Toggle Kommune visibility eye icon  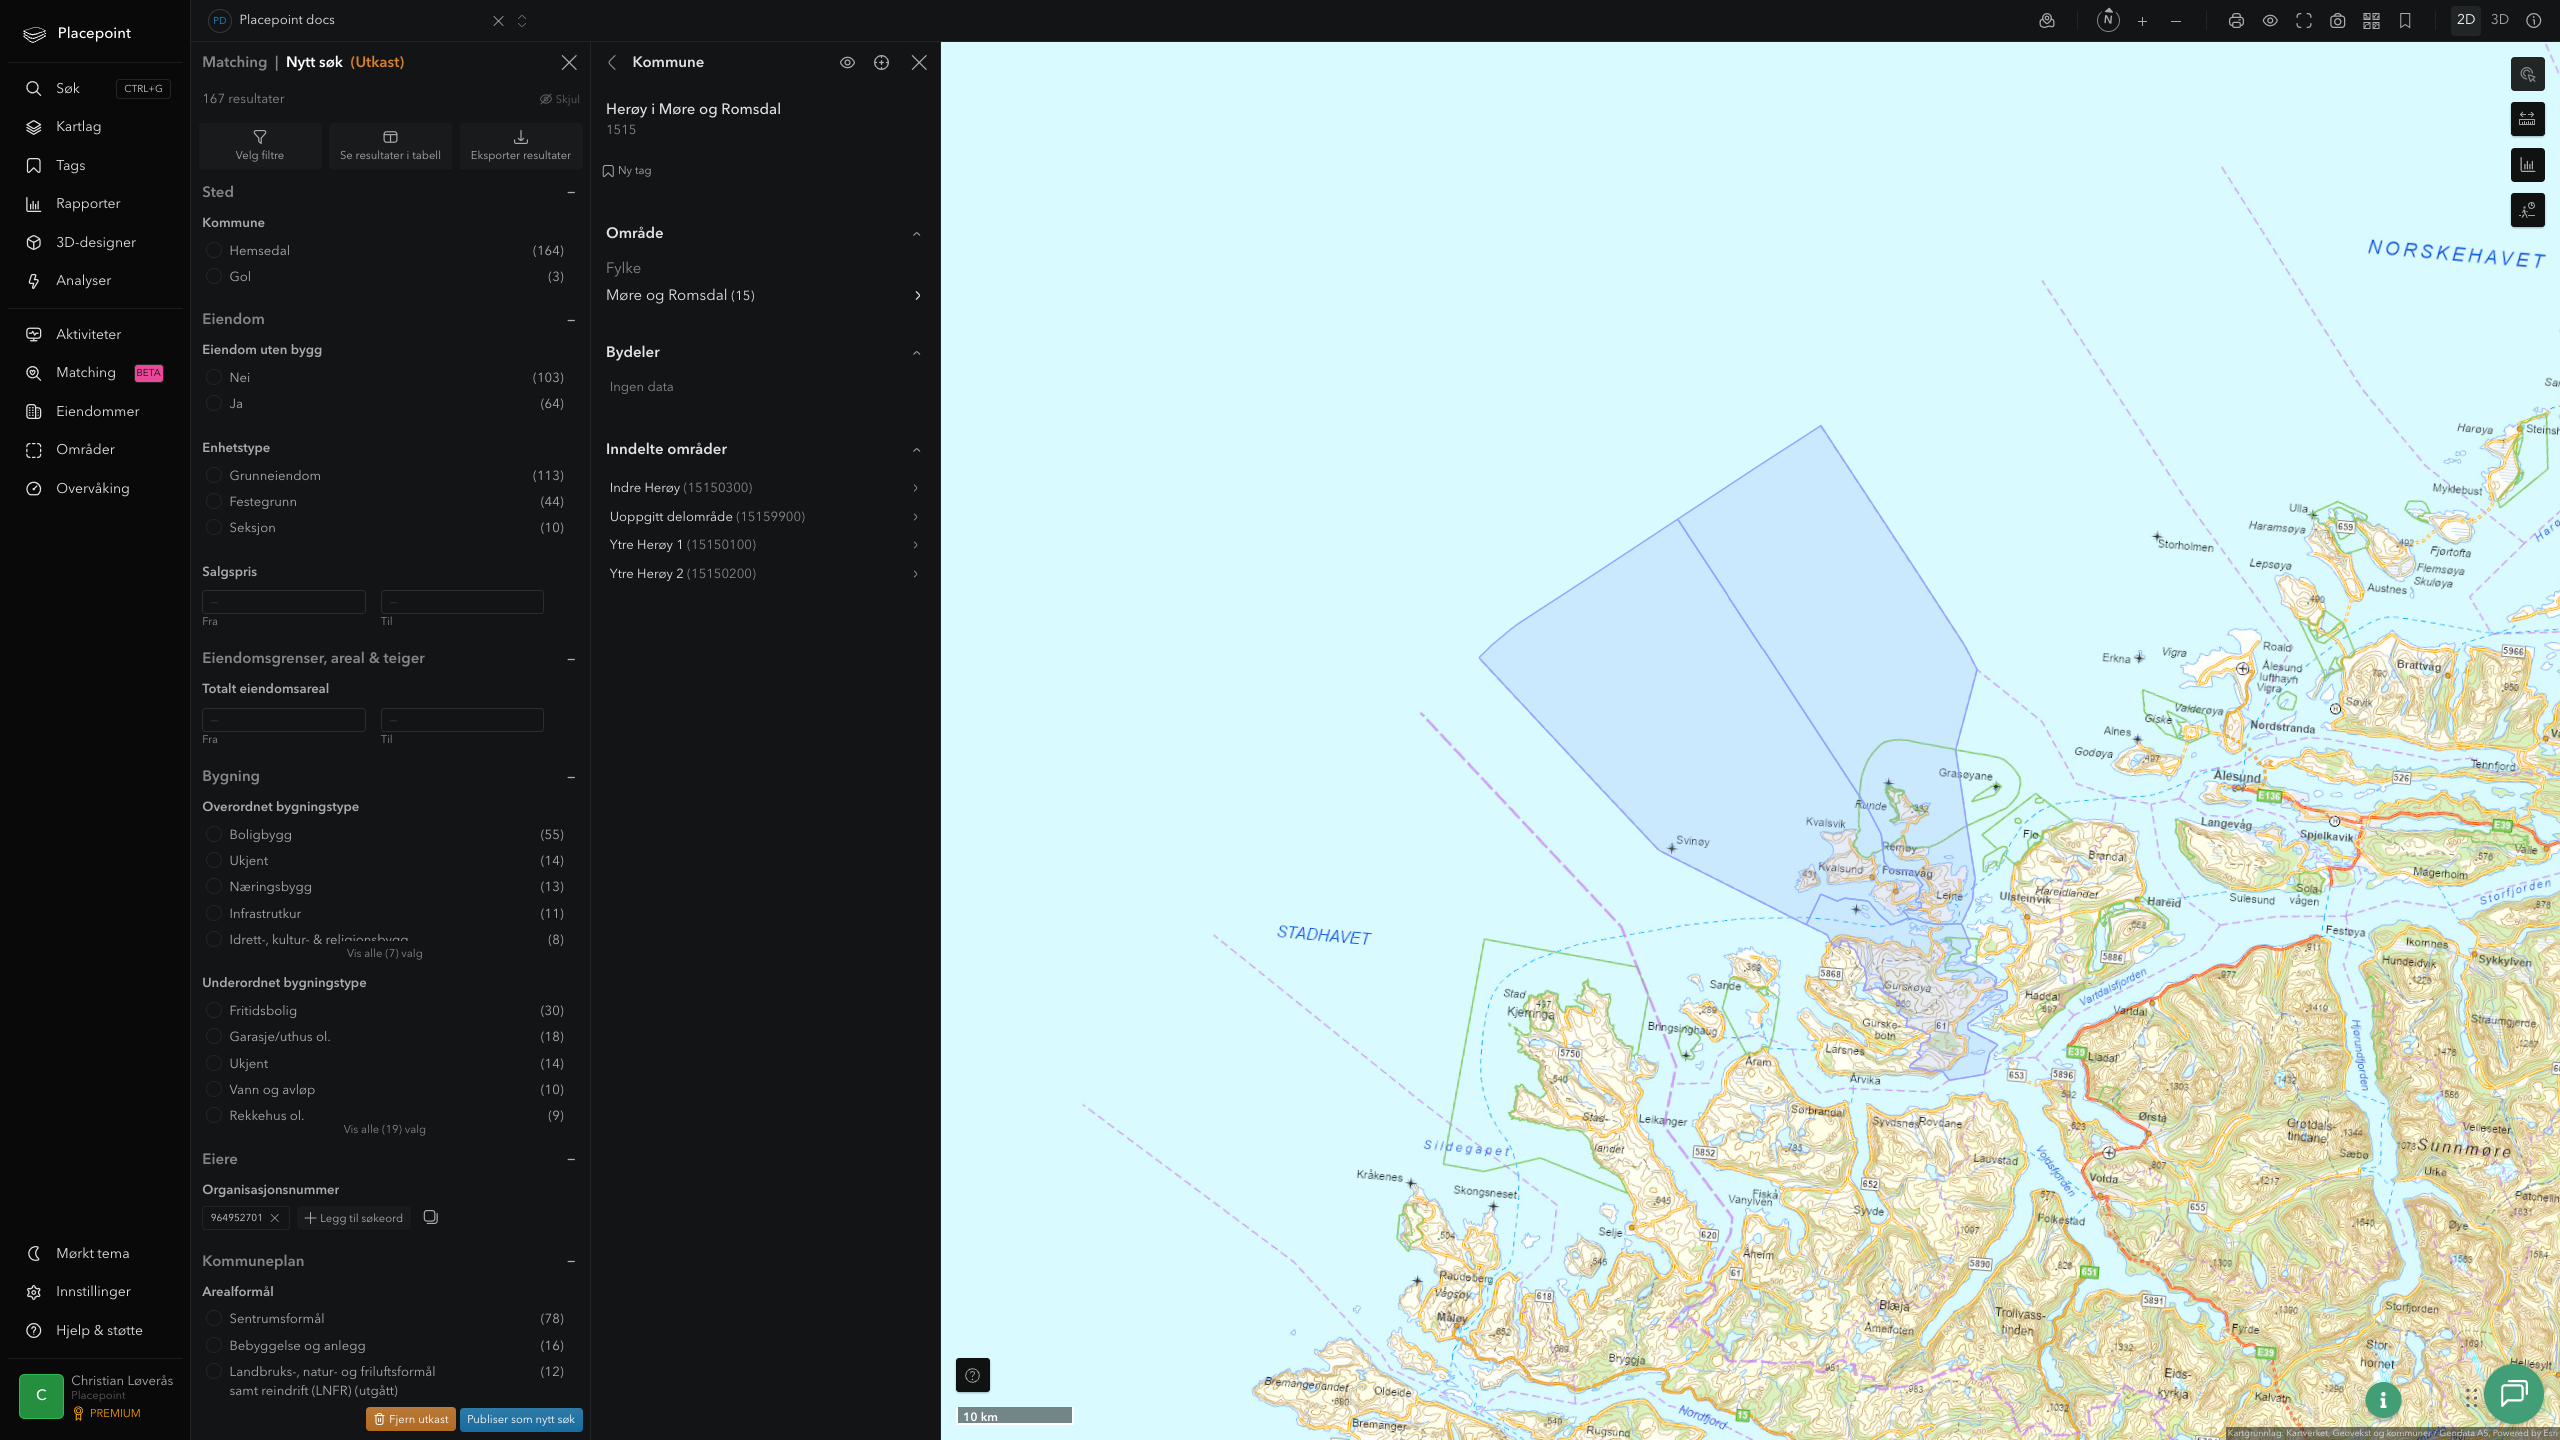tap(847, 62)
